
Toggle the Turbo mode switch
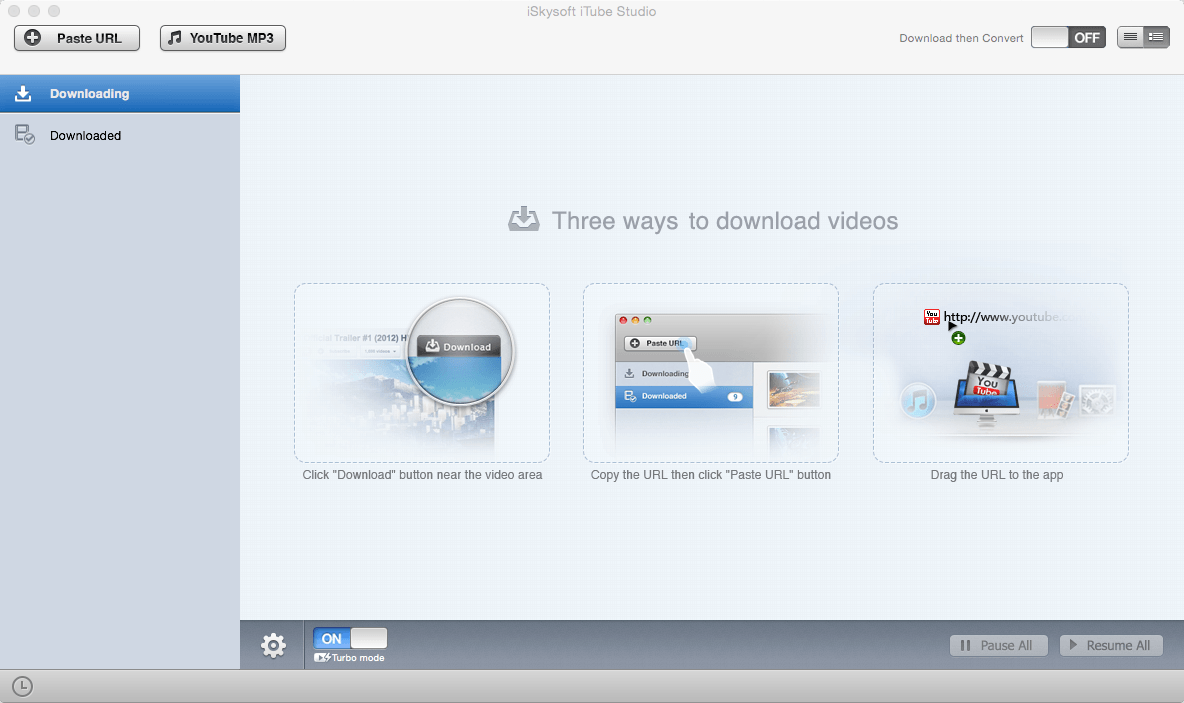350,638
